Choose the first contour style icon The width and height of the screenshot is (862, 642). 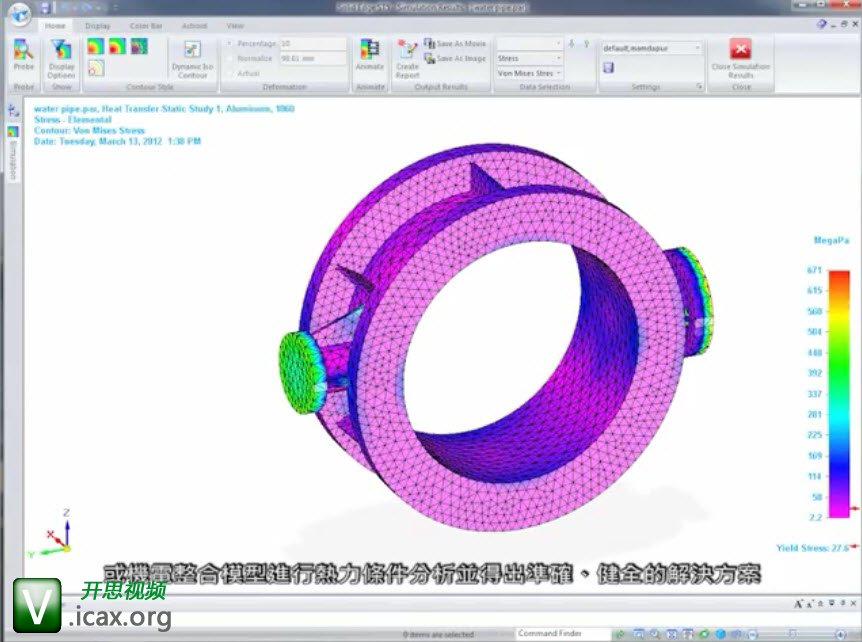pyautogui.click(x=96, y=46)
